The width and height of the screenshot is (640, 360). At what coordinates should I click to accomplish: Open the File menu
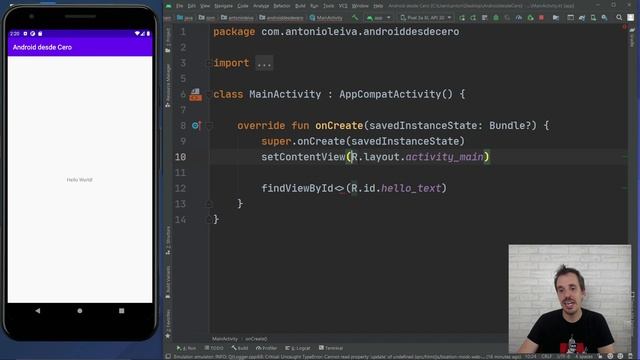pyautogui.click(x=180, y=6)
